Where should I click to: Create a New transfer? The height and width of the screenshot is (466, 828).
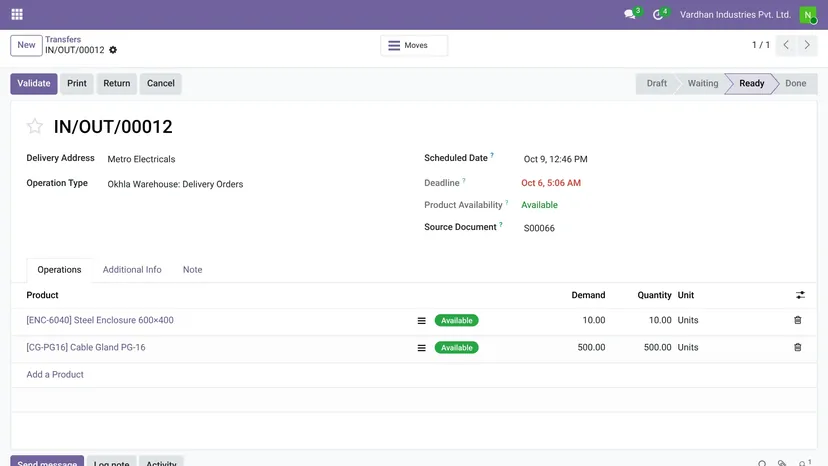click(x=26, y=45)
